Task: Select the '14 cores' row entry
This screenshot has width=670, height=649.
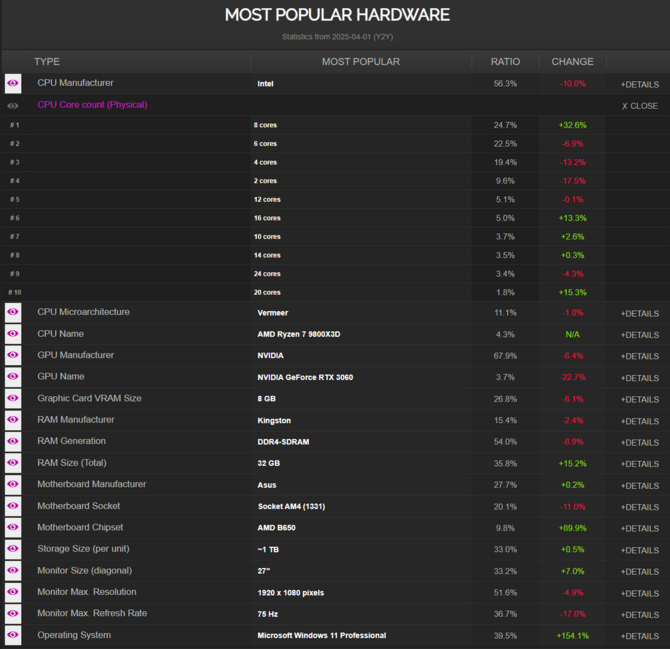Action: pyautogui.click(x=267, y=255)
